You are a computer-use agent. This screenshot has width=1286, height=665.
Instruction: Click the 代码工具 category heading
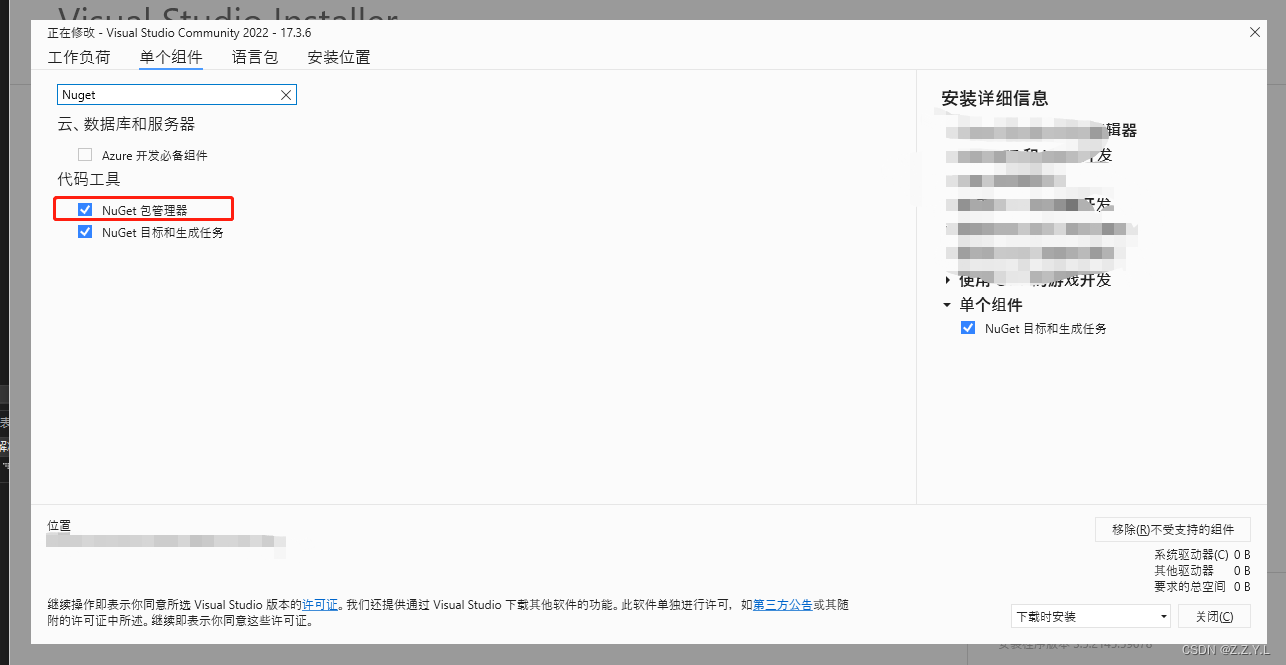pos(88,180)
